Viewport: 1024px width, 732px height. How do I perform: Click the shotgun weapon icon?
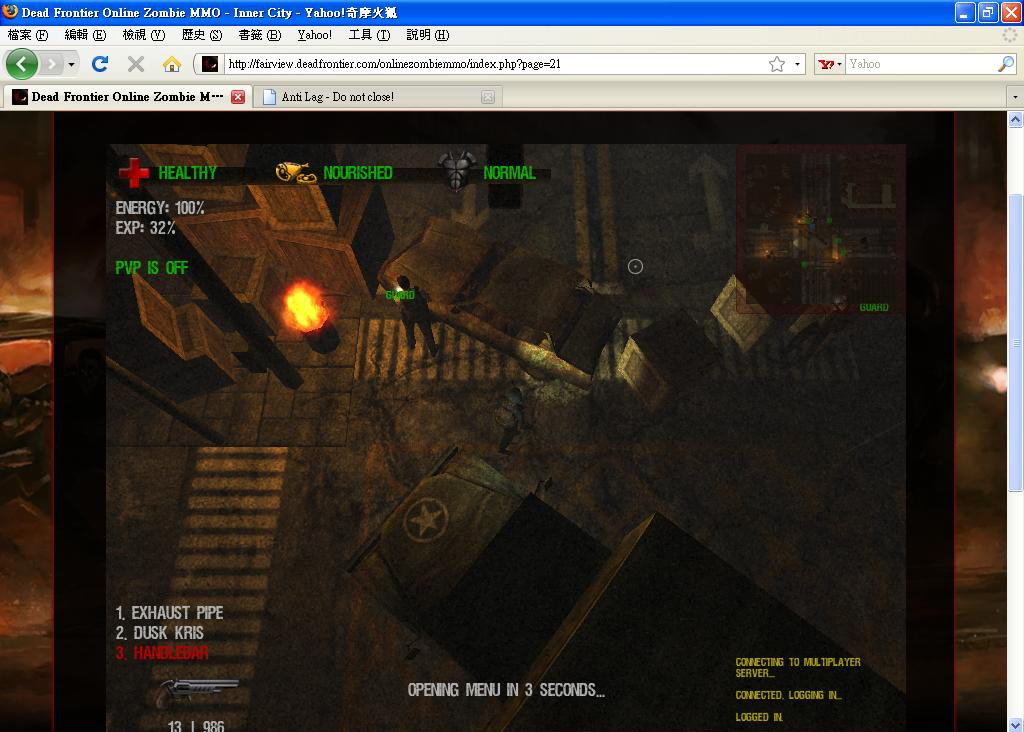pyautogui.click(x=196, y=692)
